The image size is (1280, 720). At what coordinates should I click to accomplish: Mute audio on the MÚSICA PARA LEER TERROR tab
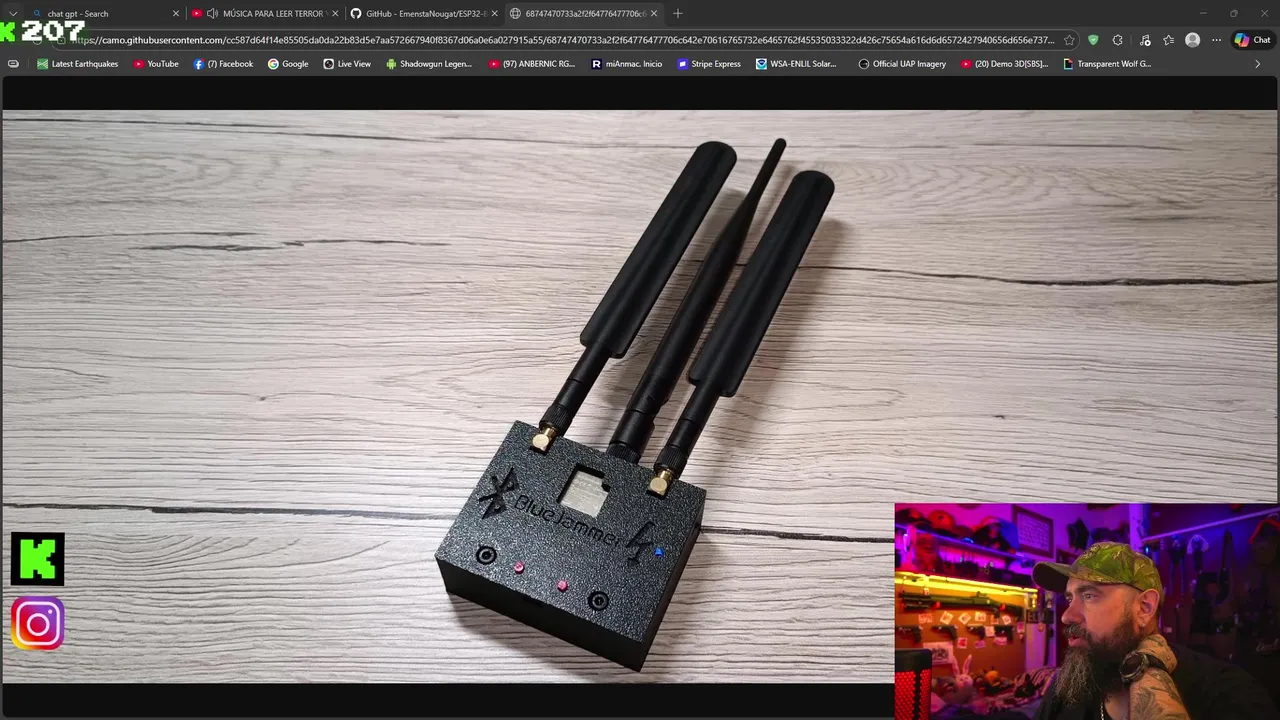212,13
